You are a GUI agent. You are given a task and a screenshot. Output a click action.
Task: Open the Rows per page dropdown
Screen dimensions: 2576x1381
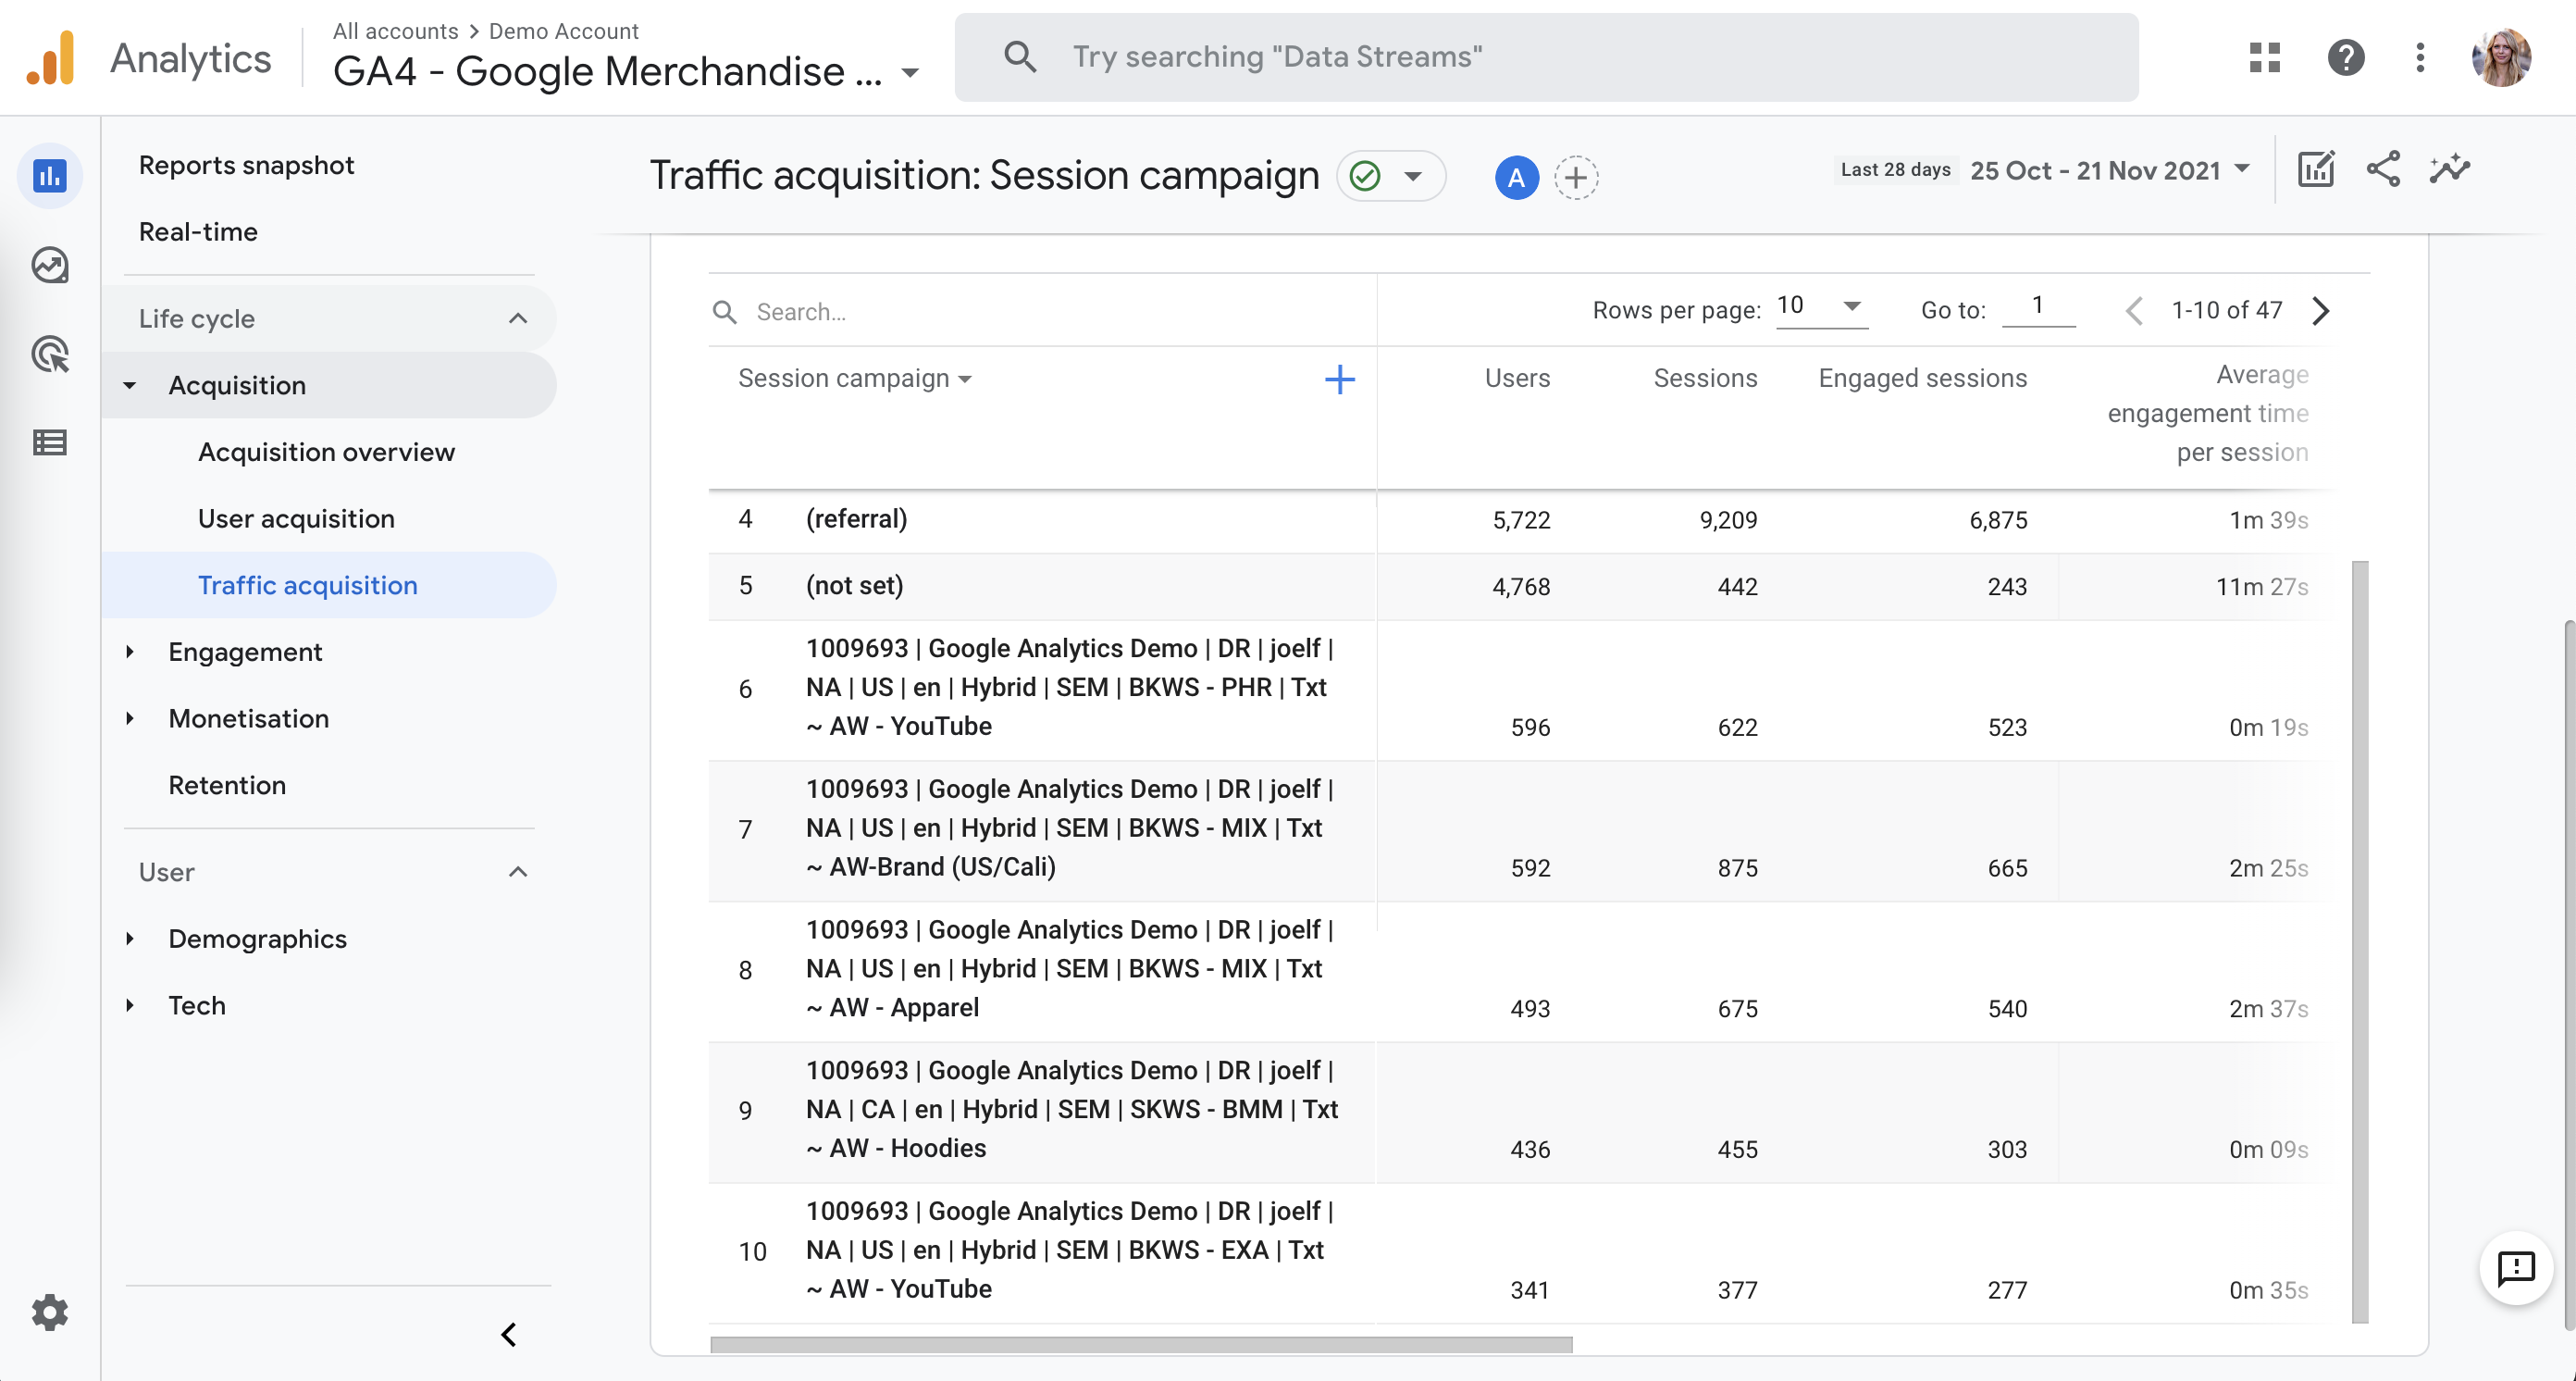pyautogui.click(x=1821, y=306)
